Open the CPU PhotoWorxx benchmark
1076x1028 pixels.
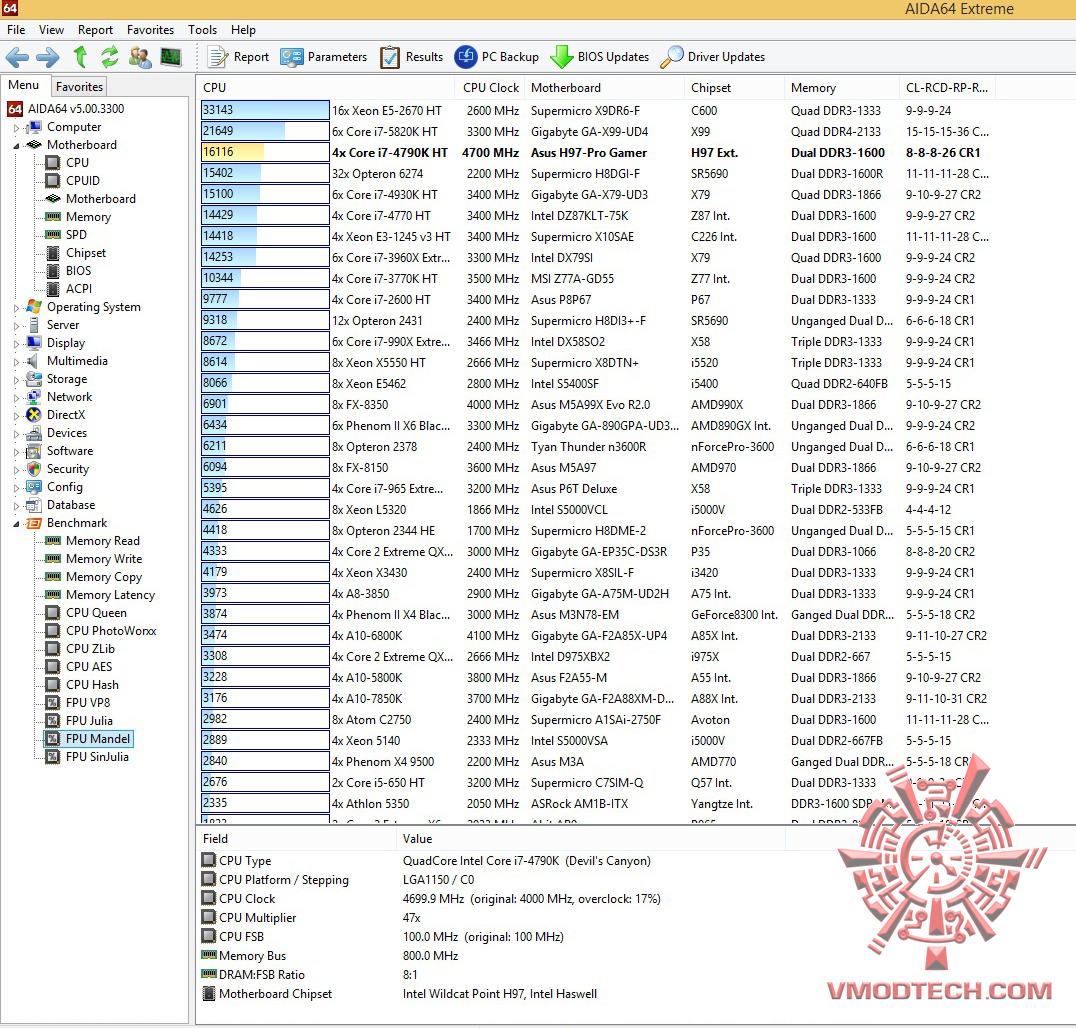pyautogui.click(x=100, y=631)
